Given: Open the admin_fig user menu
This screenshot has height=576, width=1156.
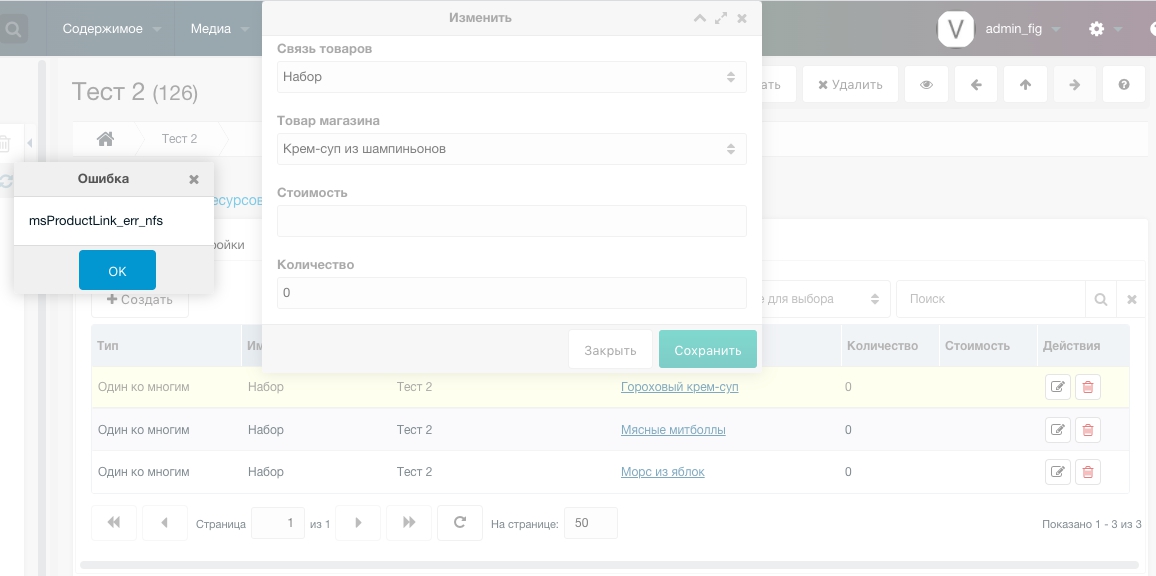Looking at the screenshot, I should coord(1013,29).
